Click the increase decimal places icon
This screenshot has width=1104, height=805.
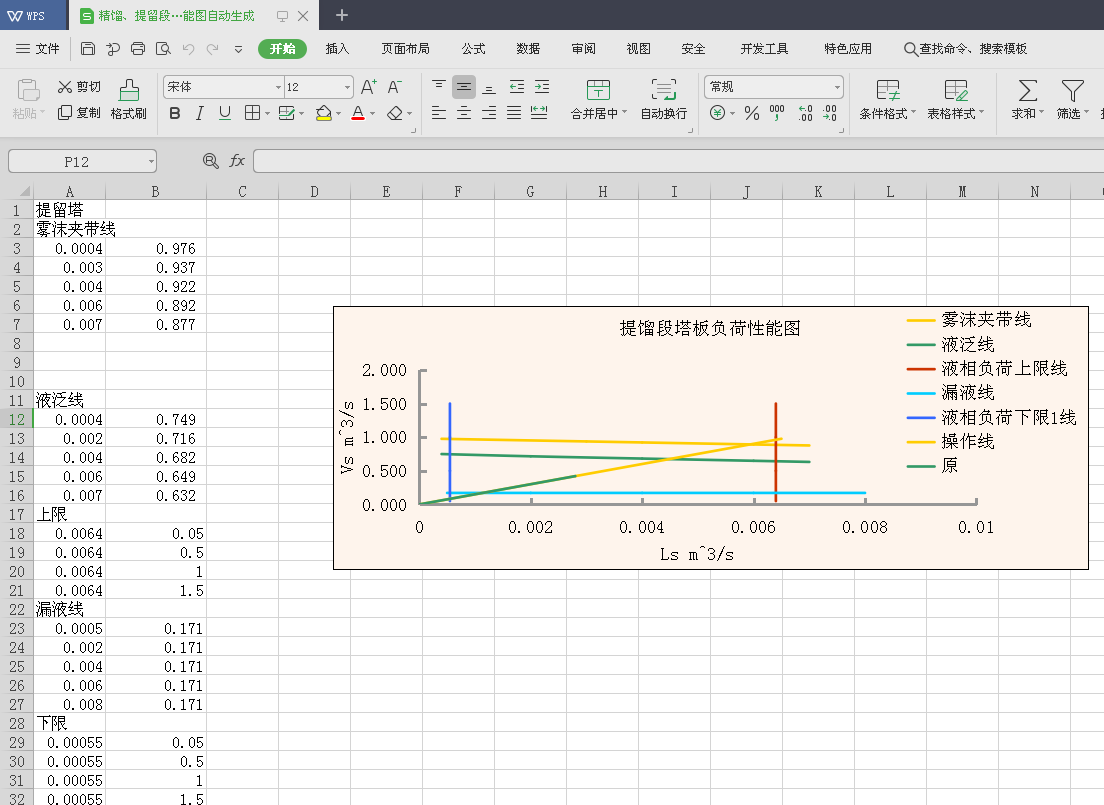[x=805, y=113]
